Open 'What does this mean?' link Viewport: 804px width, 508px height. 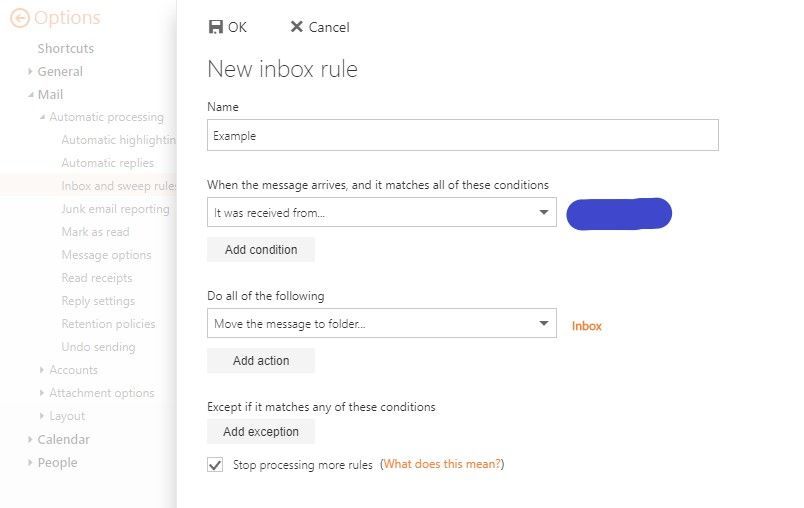(x=442, y=464)
